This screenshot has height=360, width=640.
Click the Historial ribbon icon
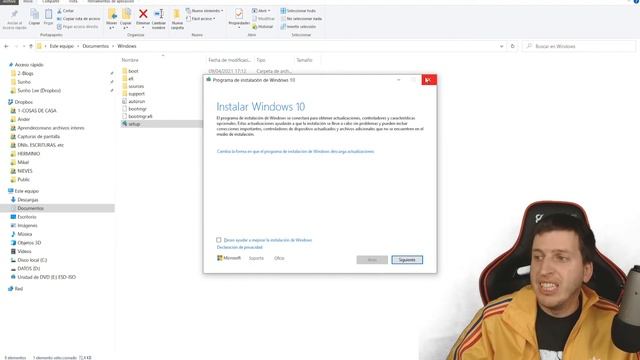(x=255, y=27)
